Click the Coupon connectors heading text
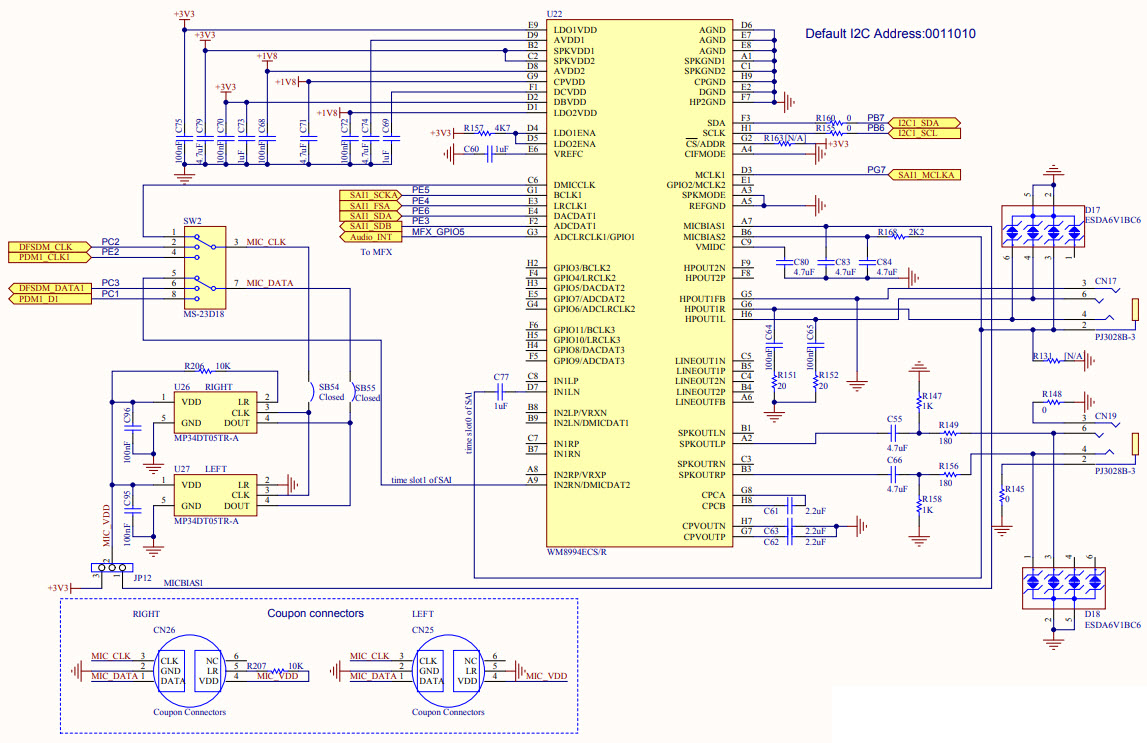The width and height of the screenshot is (1147, 743). (315, 614)
